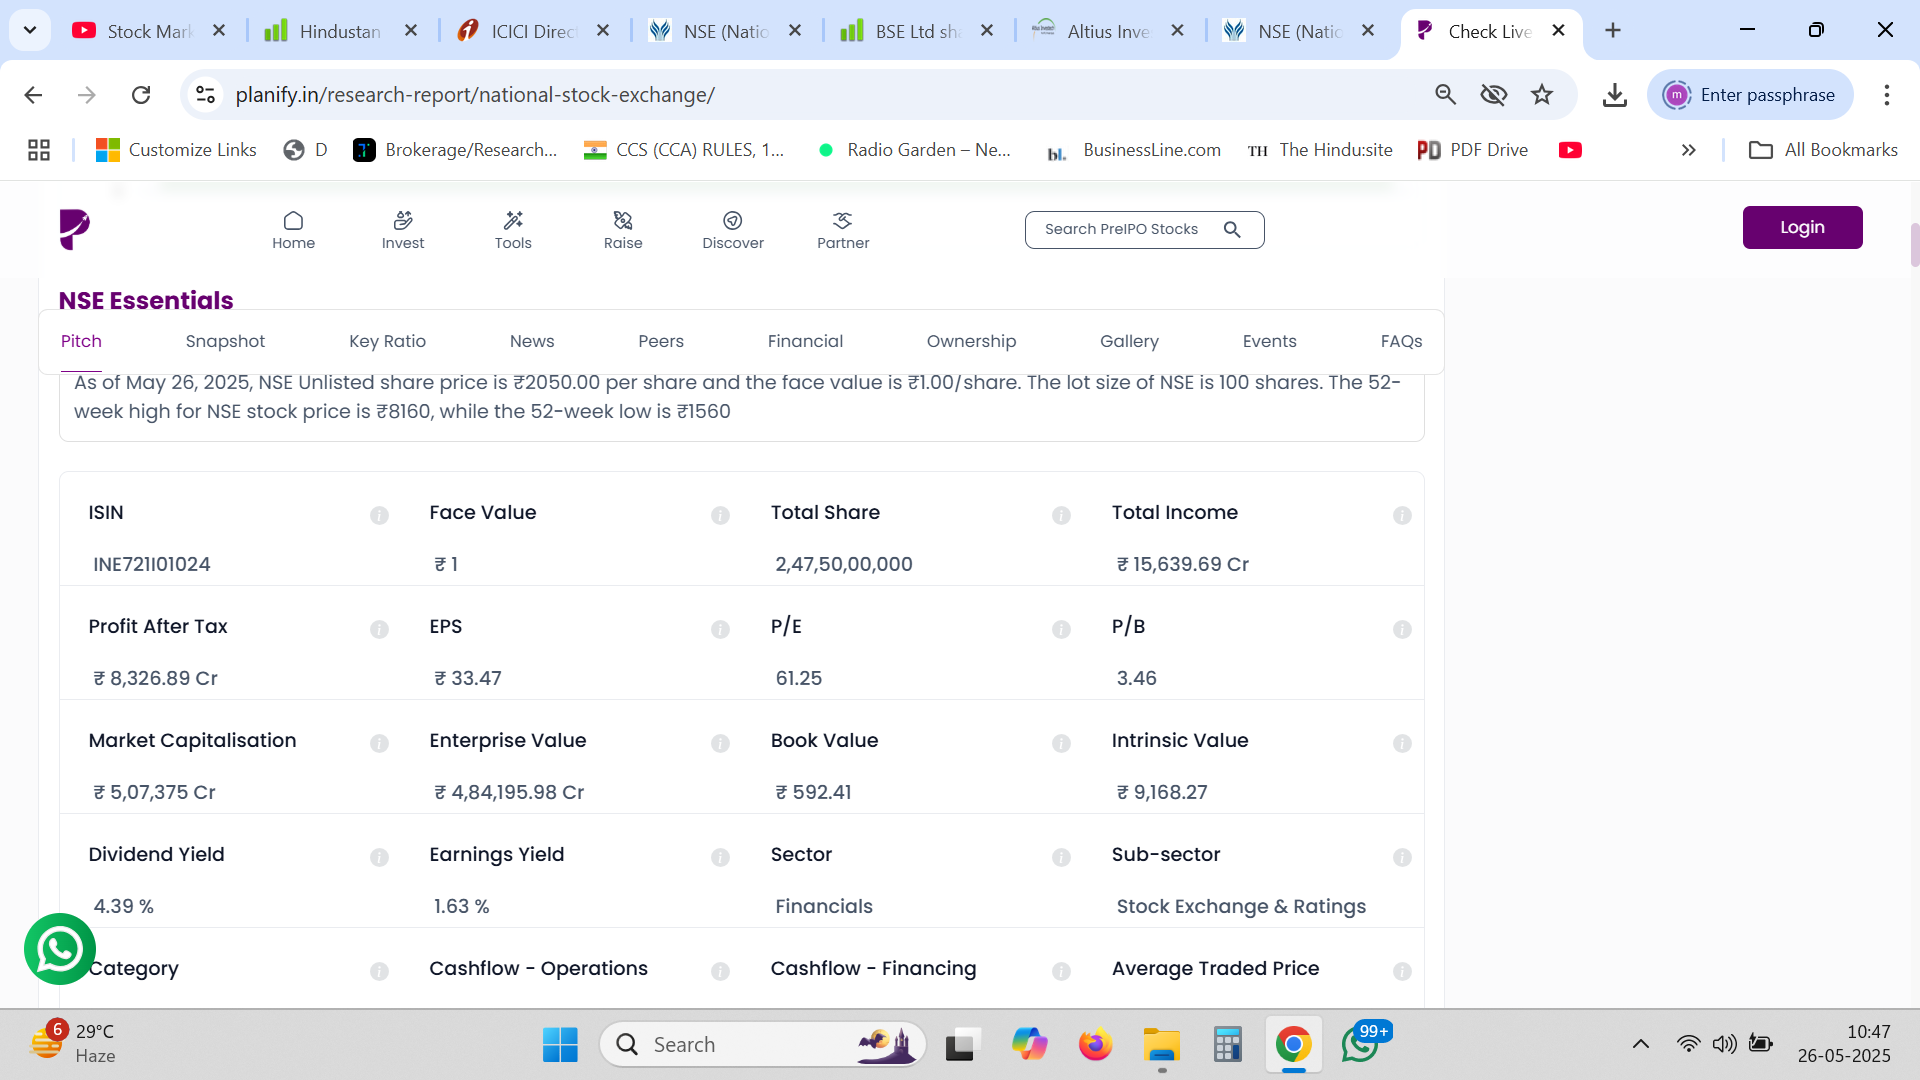
Task: Open the Windows Start button
Action: click(x=560, y=1044)
